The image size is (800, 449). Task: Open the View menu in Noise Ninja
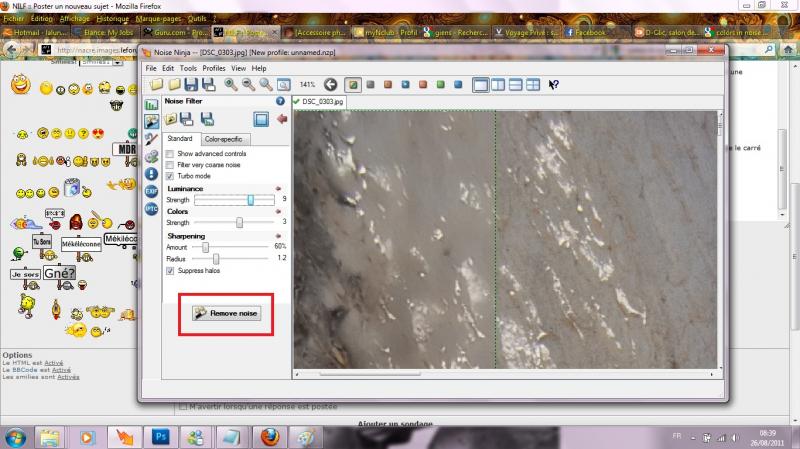[238, 68]
